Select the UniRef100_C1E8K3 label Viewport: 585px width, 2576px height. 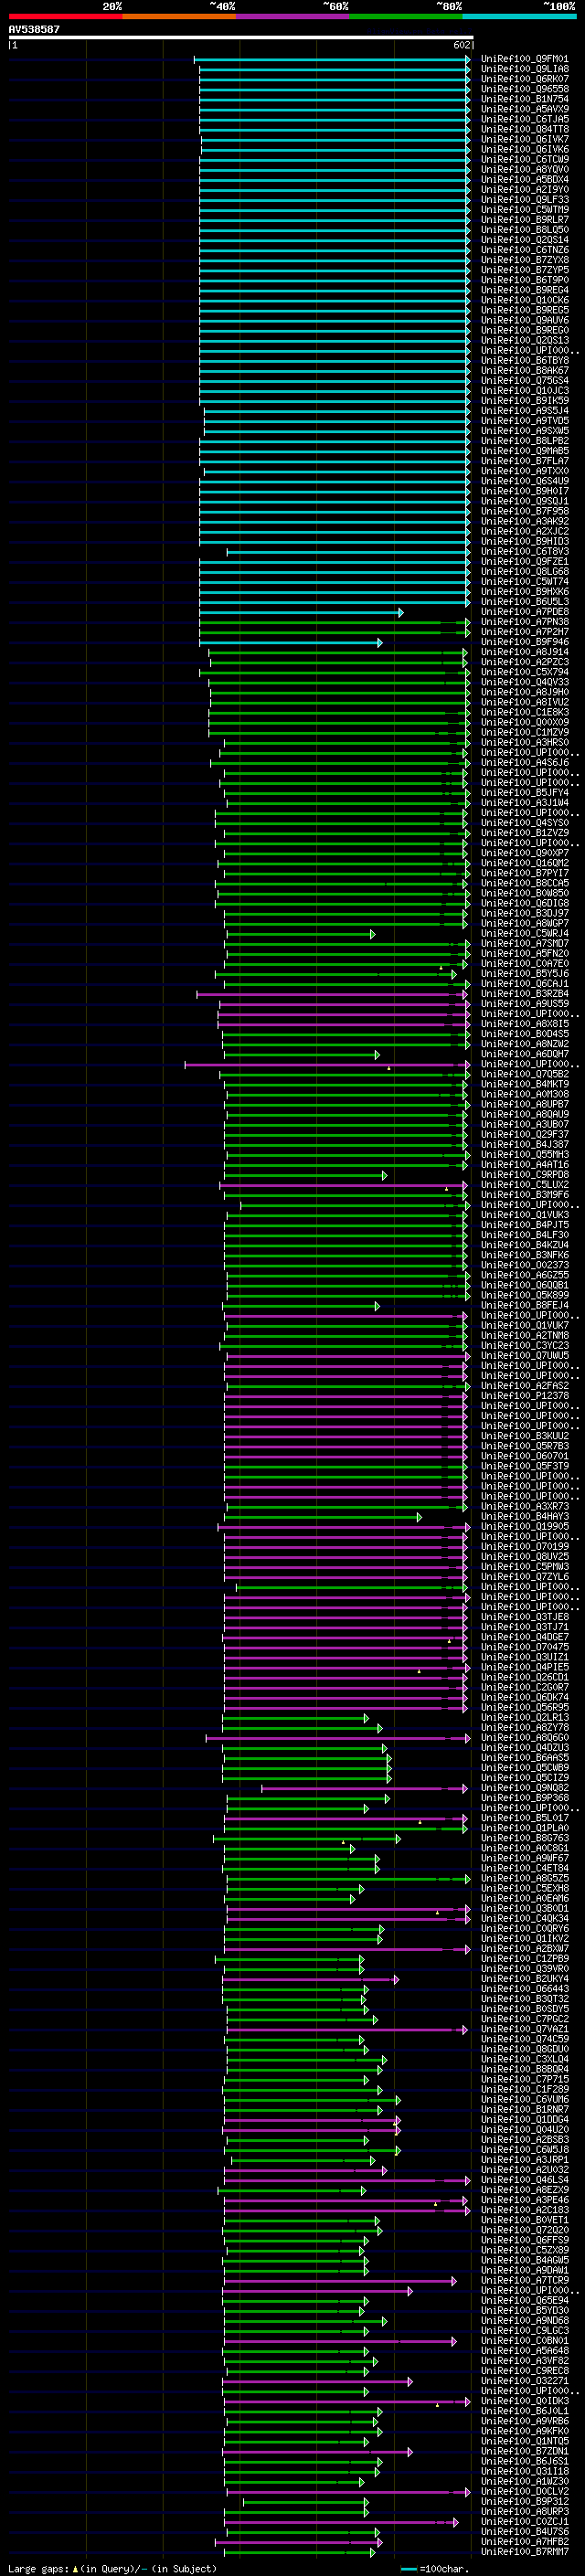pyautogui.click(x=524, y=712)
